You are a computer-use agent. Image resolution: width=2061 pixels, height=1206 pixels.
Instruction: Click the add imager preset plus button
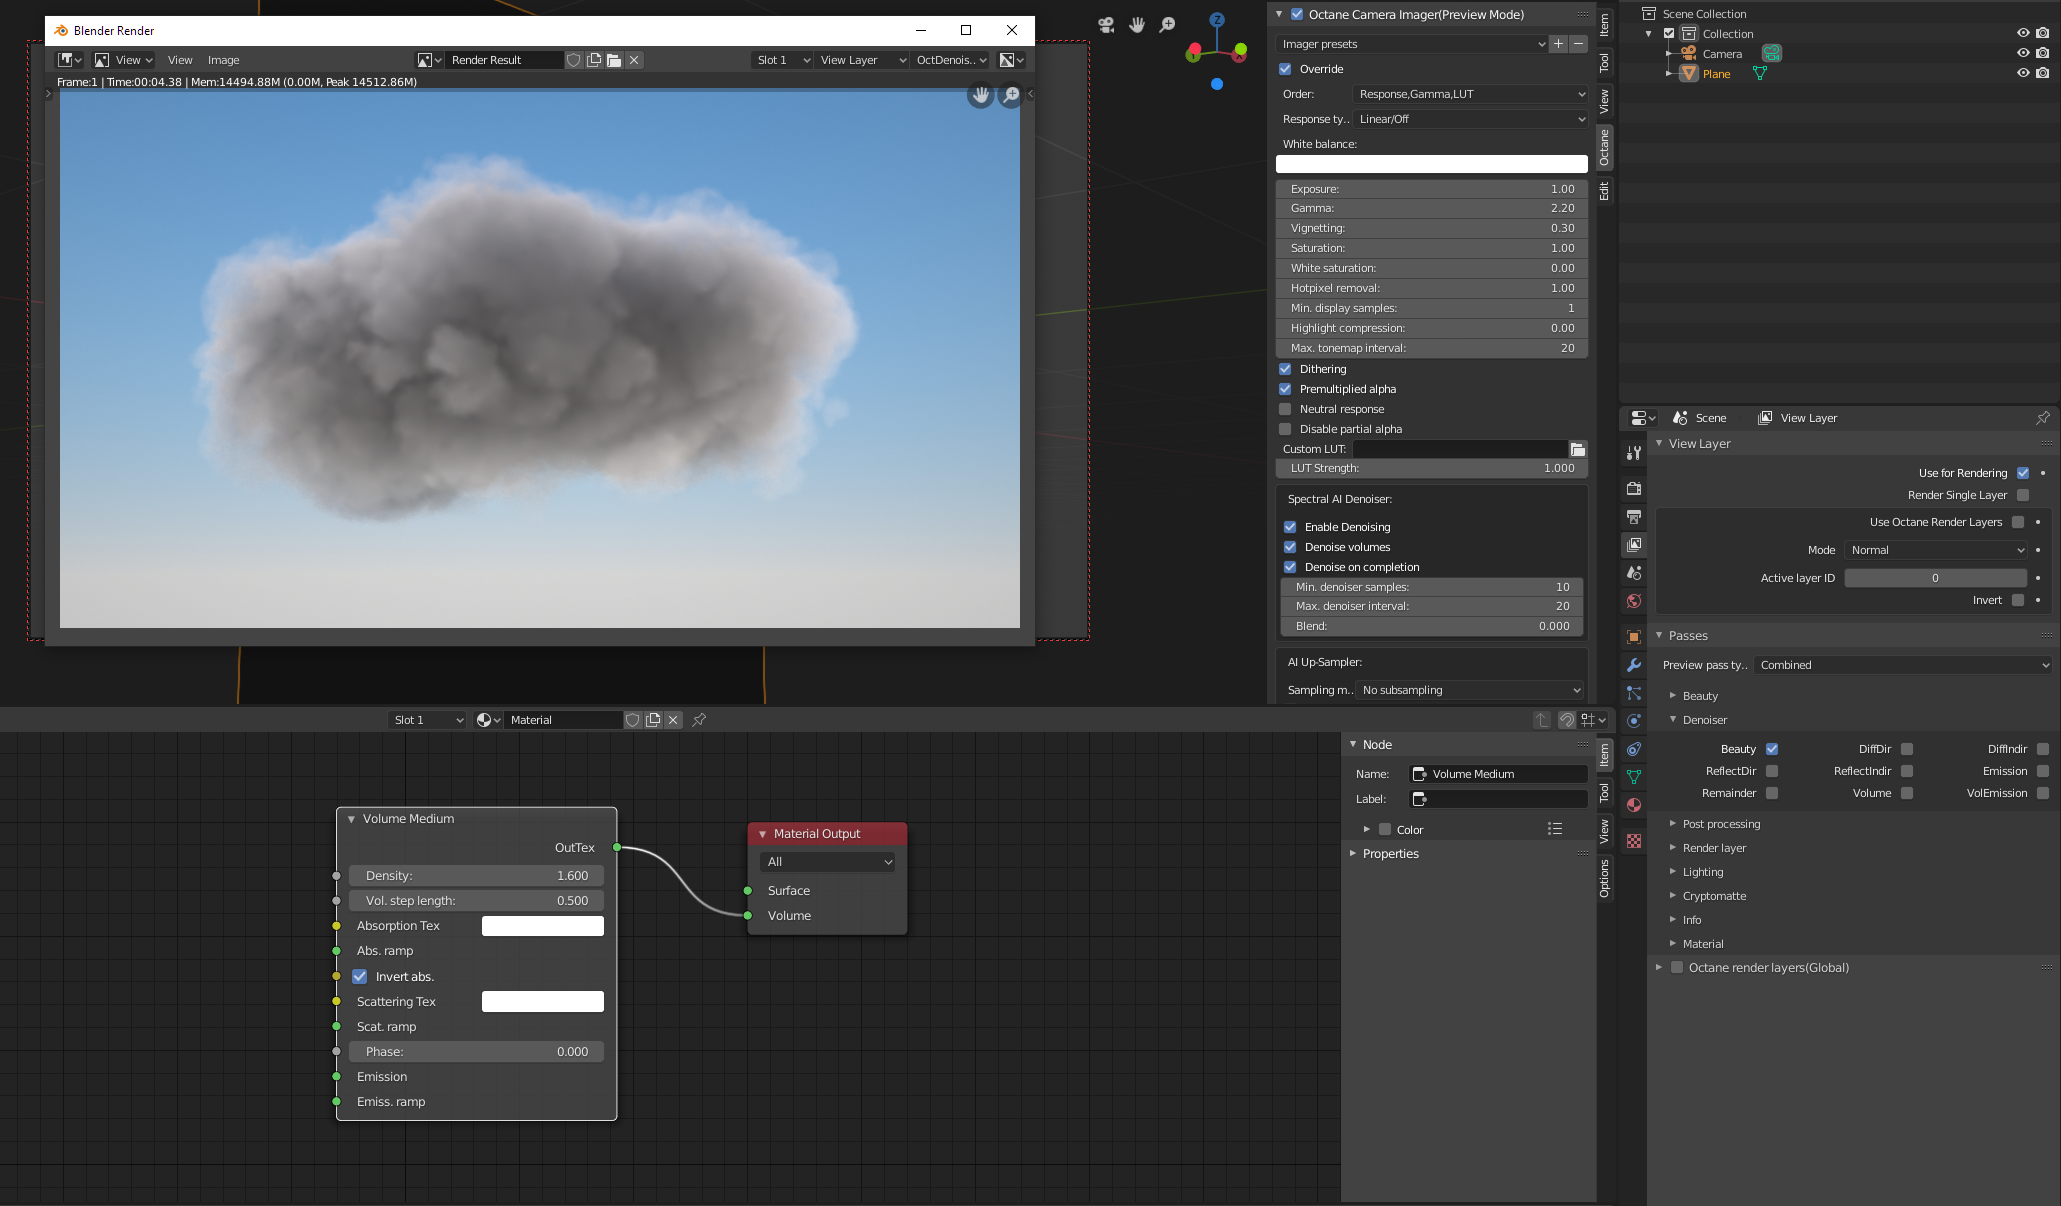click(x=1558, y=44)
